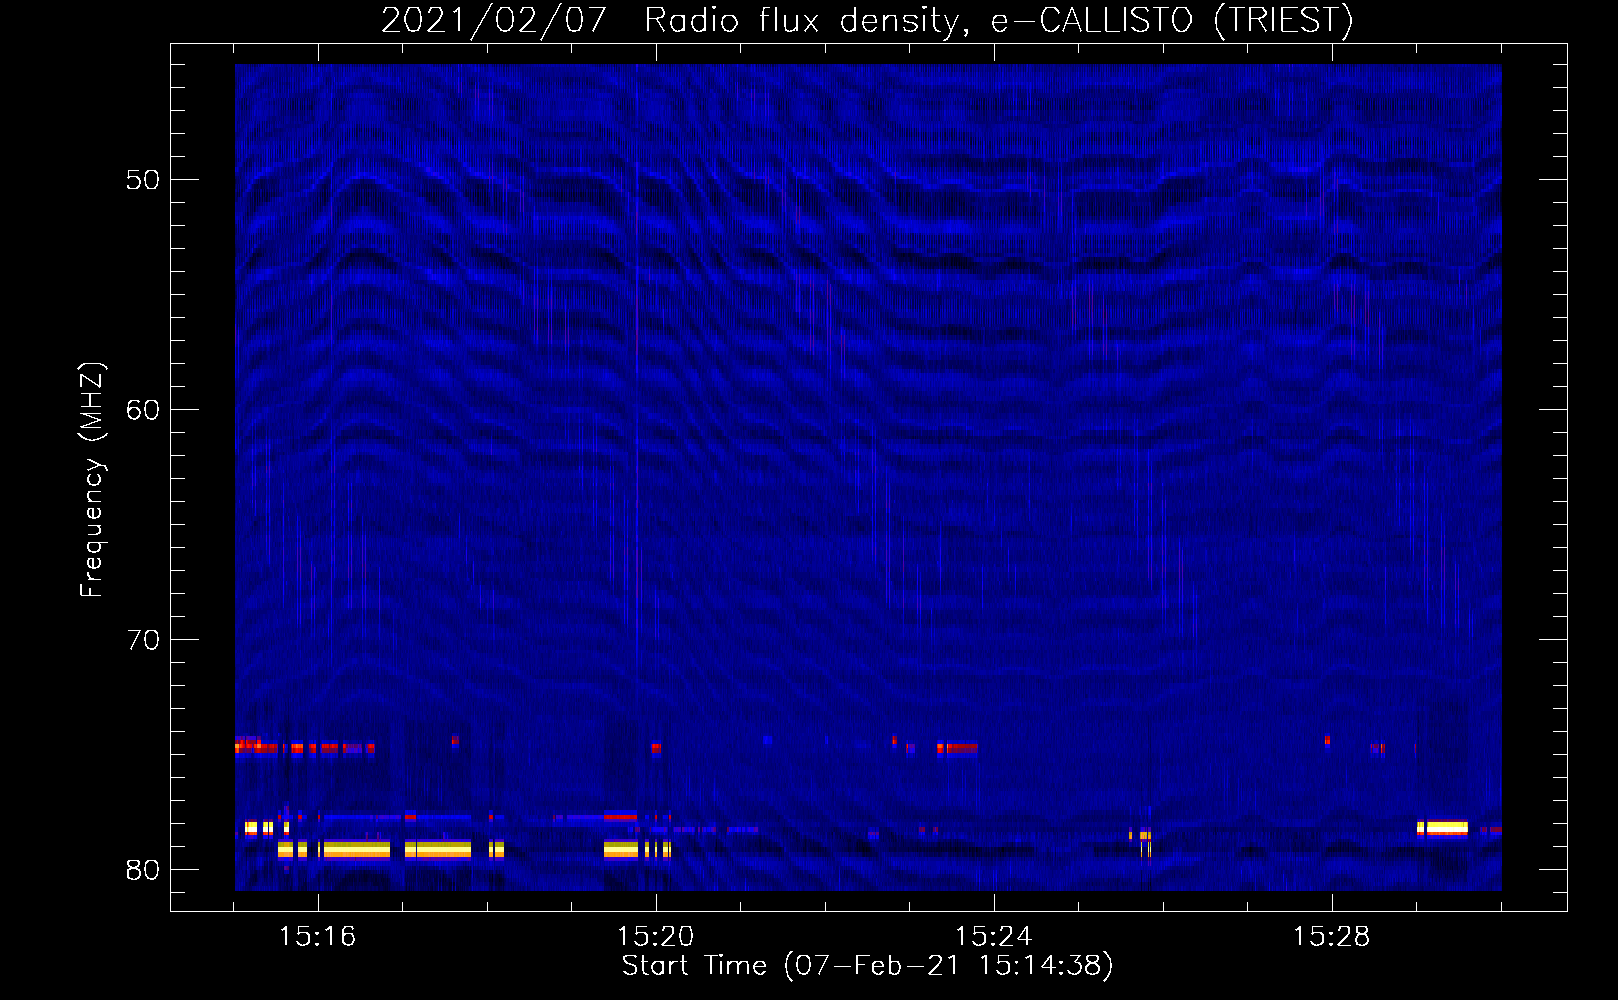Click the 15:20 time tick label
The width and height of the screenshot is (1618, 1000).
tap(655, 937)
